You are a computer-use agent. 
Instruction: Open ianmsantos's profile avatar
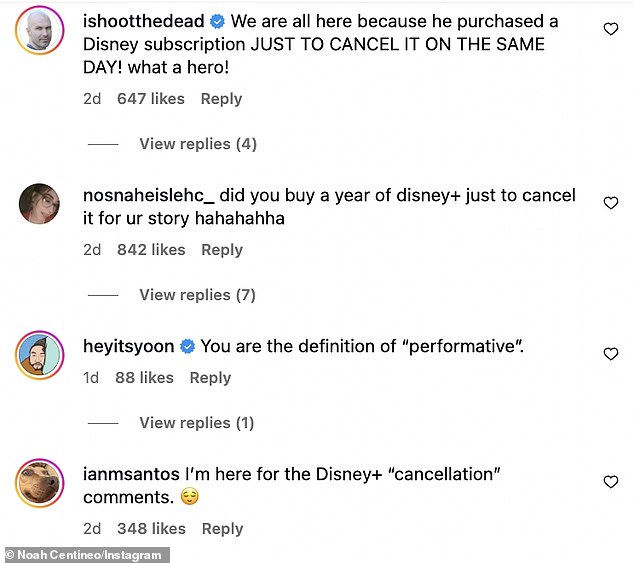[40, 483]
